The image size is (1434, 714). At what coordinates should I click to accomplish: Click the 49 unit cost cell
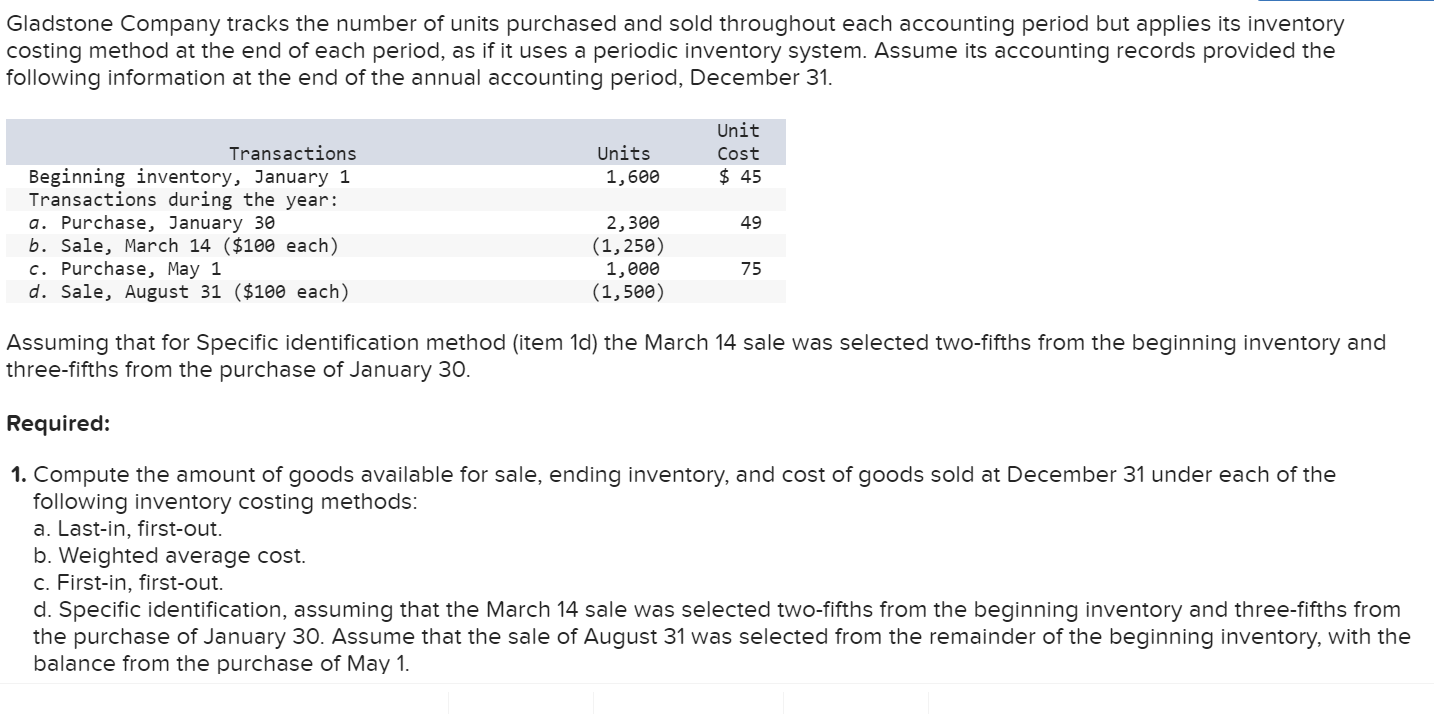tap(750, 223)
